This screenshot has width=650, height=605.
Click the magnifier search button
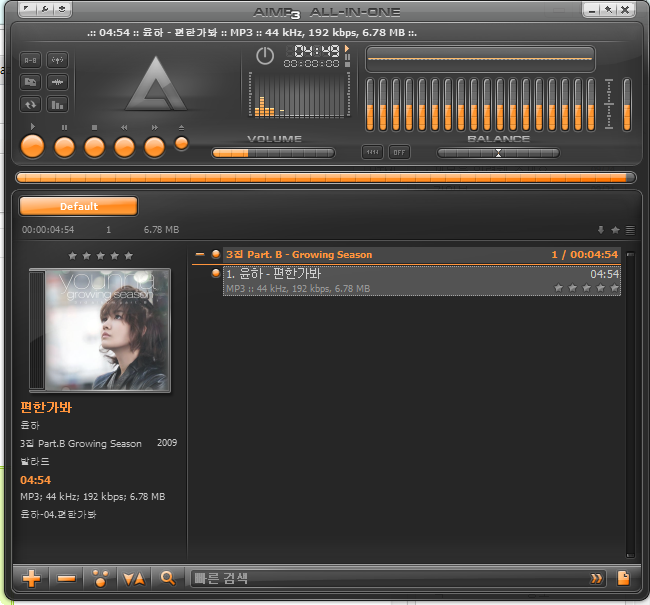click(x=167, y=578)
